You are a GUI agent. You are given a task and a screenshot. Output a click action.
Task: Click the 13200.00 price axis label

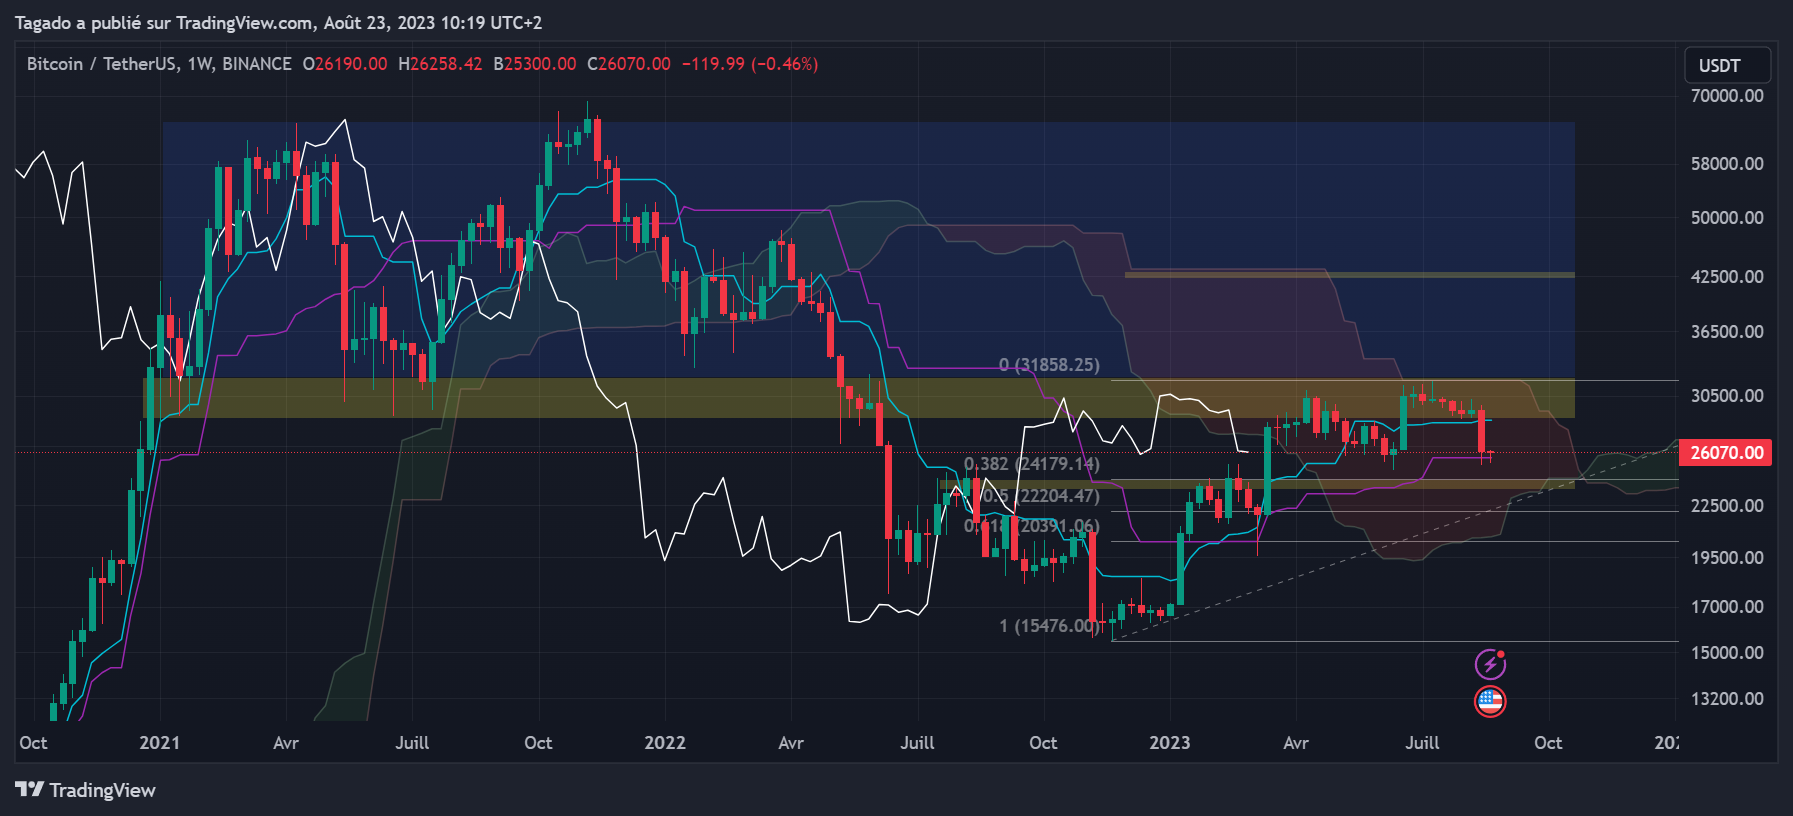(1727, 699)
